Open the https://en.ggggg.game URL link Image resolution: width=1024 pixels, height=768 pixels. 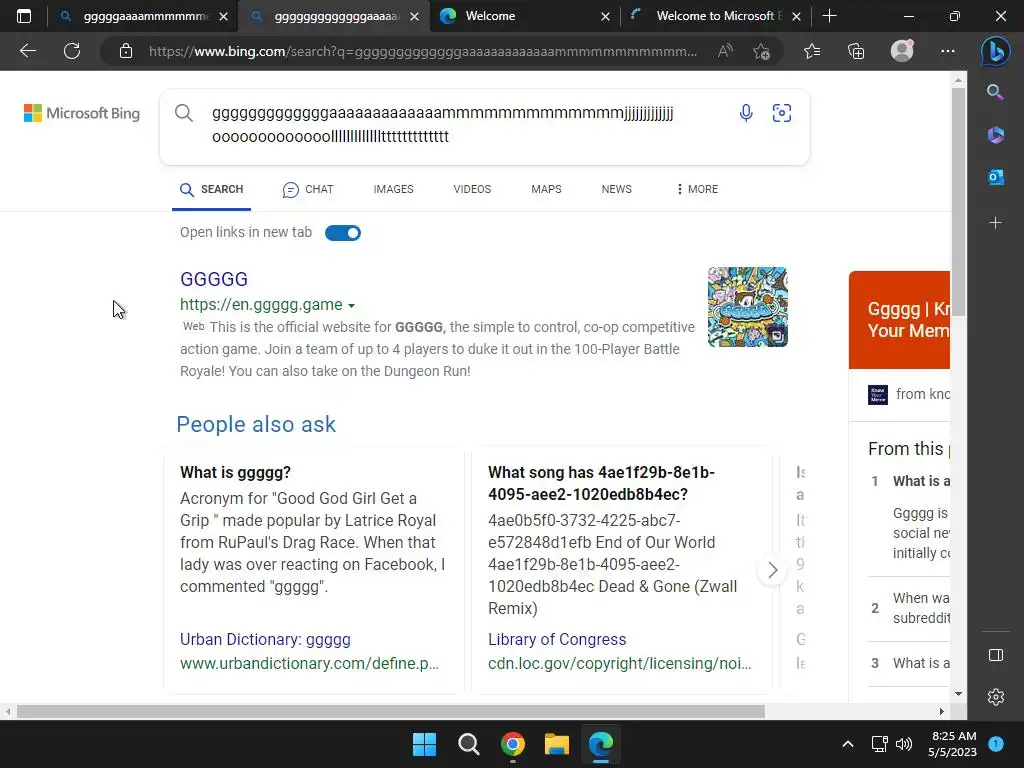click(261, 305)
